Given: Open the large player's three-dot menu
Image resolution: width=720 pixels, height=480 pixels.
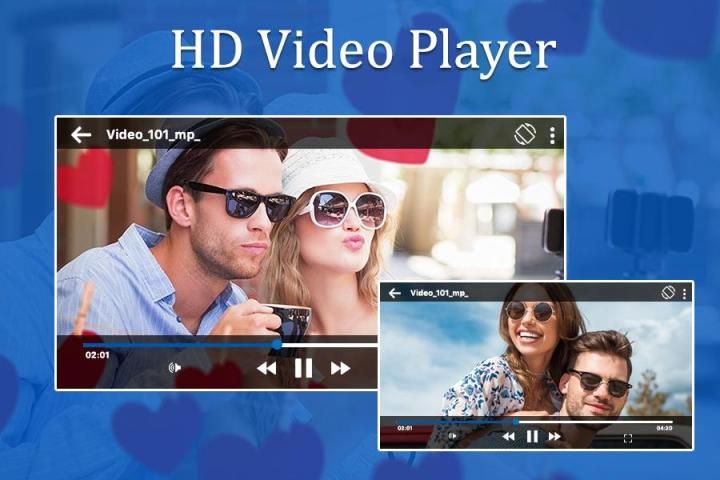Looking at the screenshot, I should tap(552, 135).
